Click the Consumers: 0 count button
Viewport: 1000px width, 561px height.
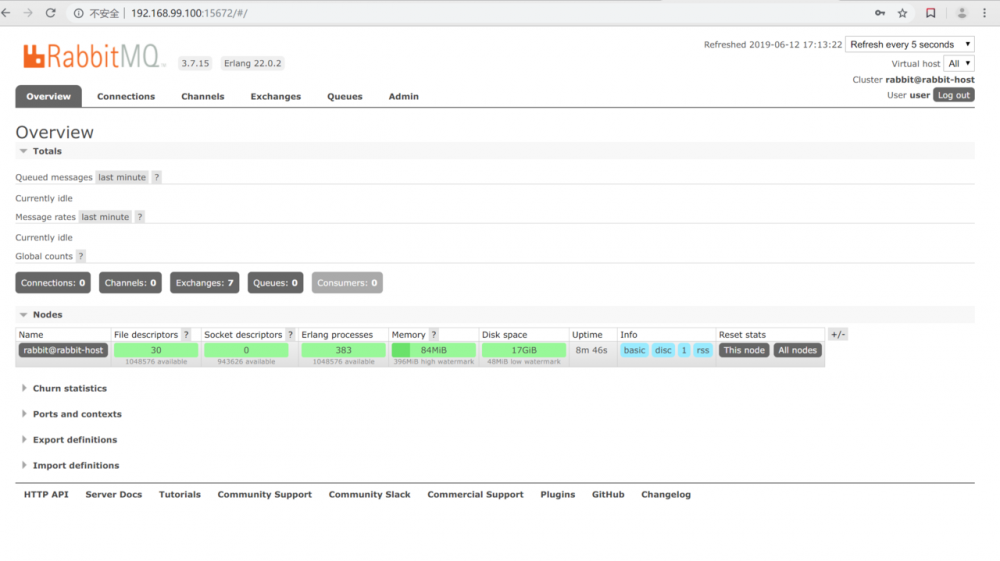tap(347, 283)
